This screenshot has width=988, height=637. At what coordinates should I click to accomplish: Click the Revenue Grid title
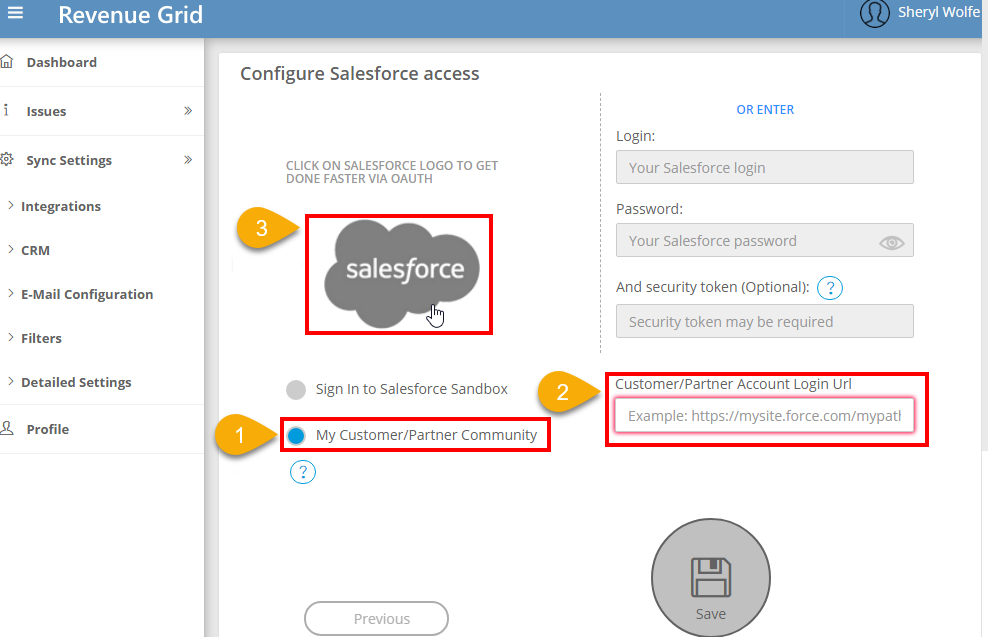coord(130,14)
